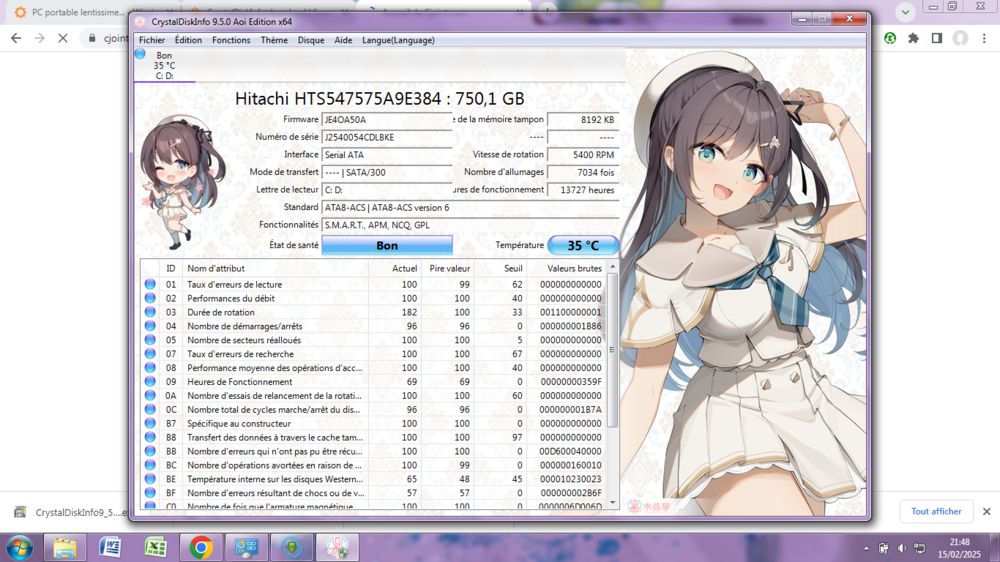Open the Chrome extensions puzzle icon
The image size is (1000, 562).
[913, 38]
